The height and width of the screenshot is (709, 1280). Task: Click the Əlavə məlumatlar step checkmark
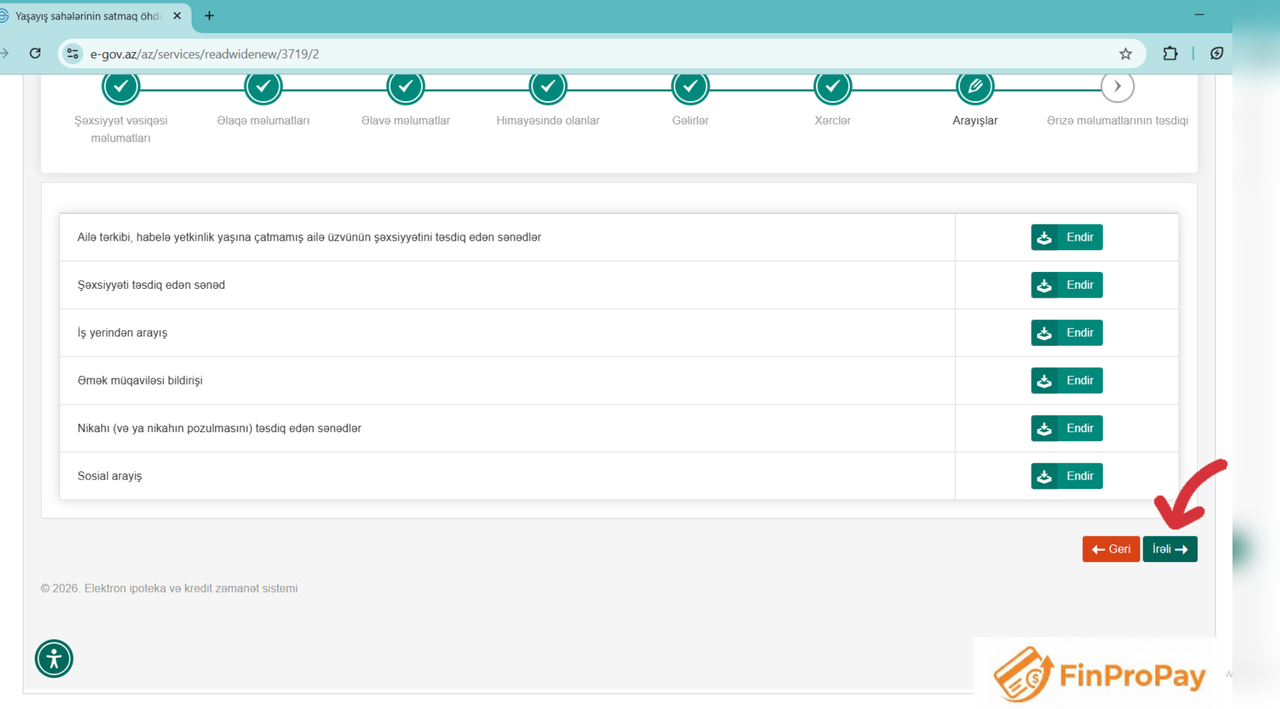point(406,87)
